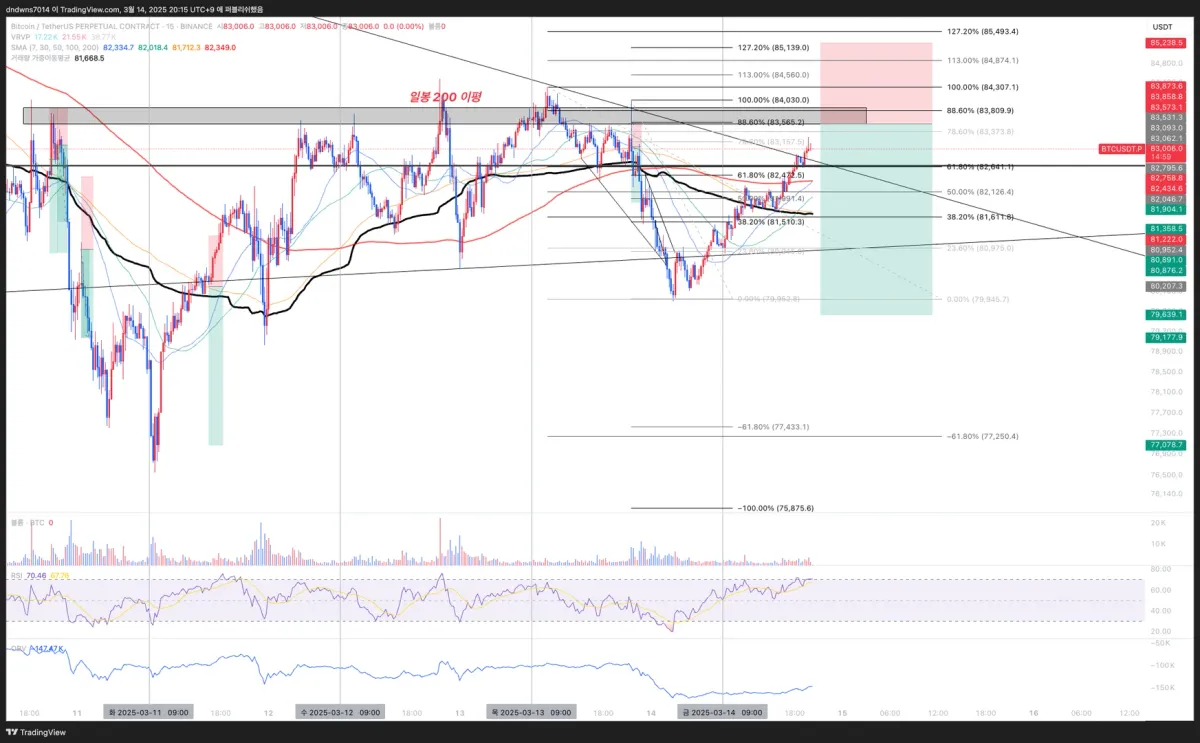This screenshot has height=743, width=1200.
Task: Click the BTCUSDT.P price label tag
Action: 1121,148
